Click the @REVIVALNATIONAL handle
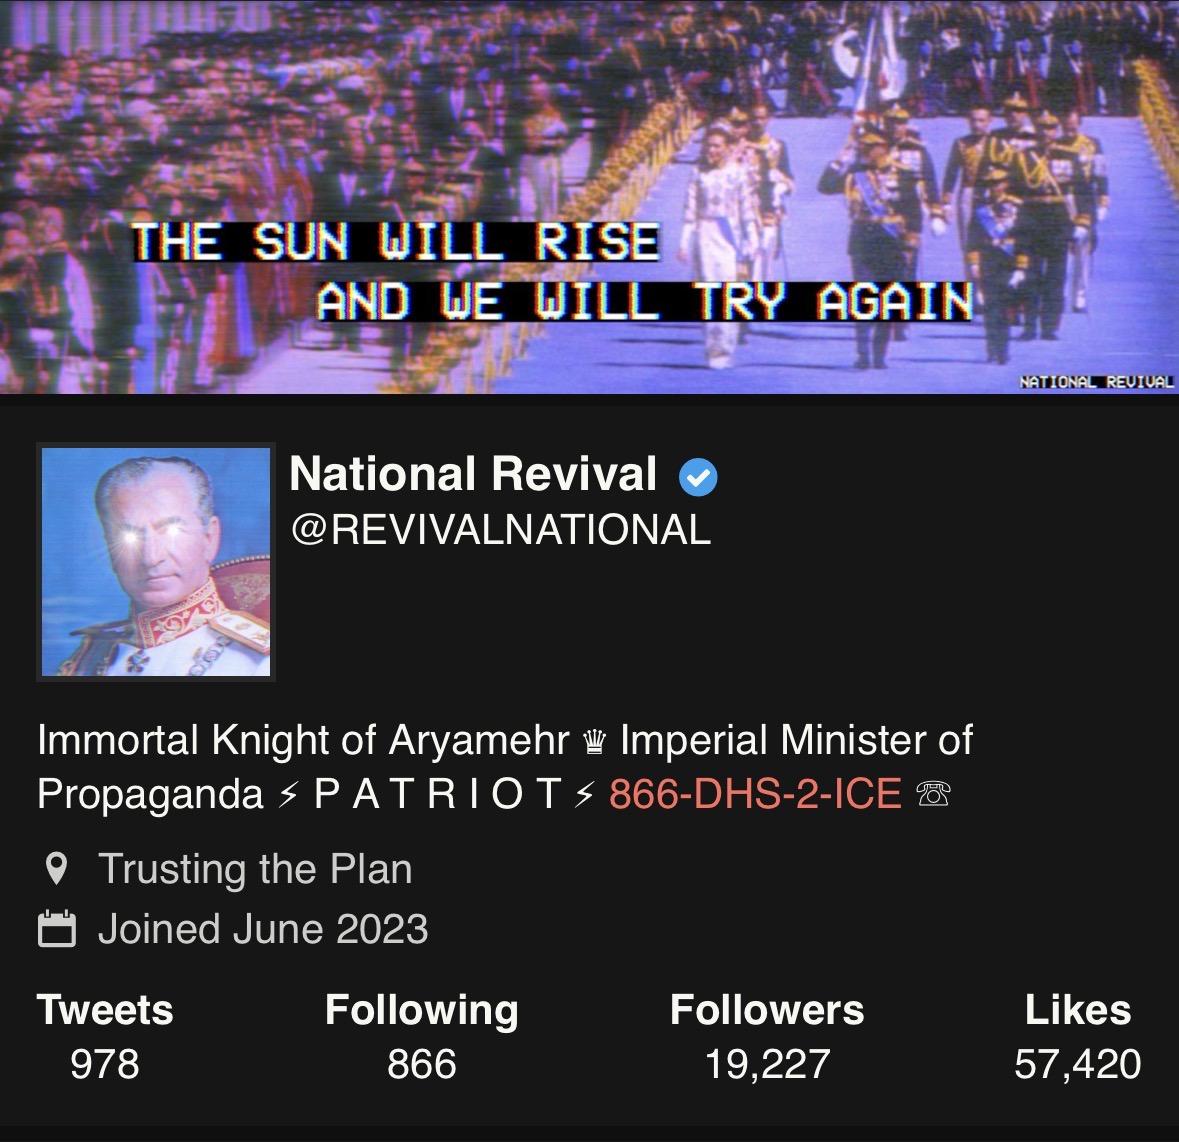This screenshot has height=1142, width=1179. pos(500,530)
